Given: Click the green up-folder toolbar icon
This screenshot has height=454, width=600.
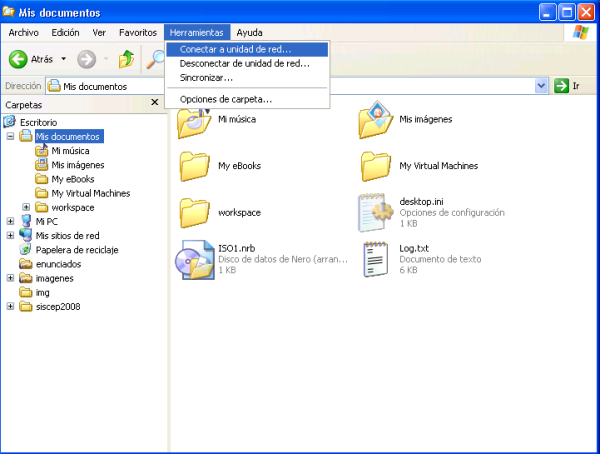Looking at the screenshot, I should [x=127, y=59].
